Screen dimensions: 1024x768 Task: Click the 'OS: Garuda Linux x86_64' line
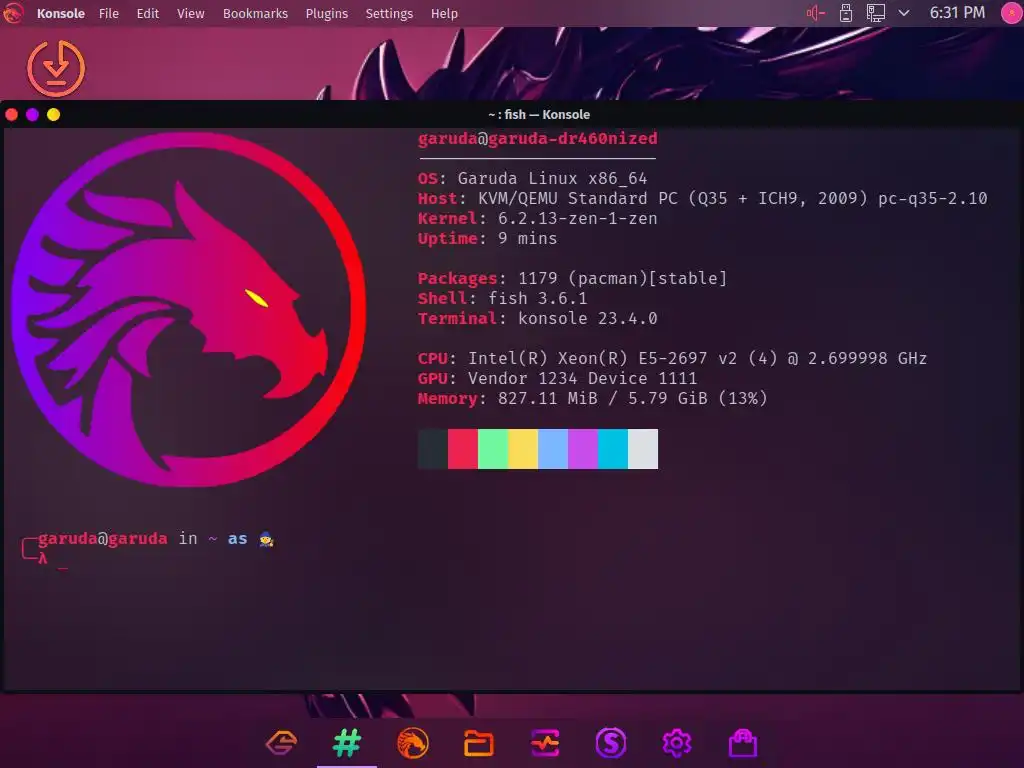click(x=532, y=178)
